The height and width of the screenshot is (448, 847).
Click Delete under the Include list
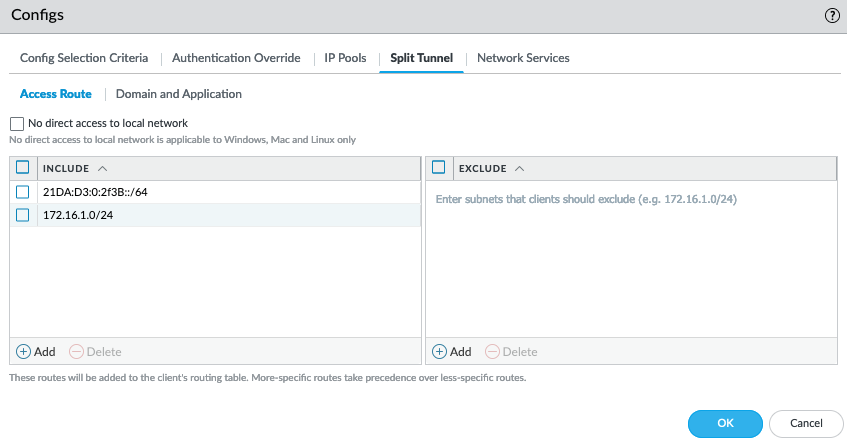(x=95, y=352)
